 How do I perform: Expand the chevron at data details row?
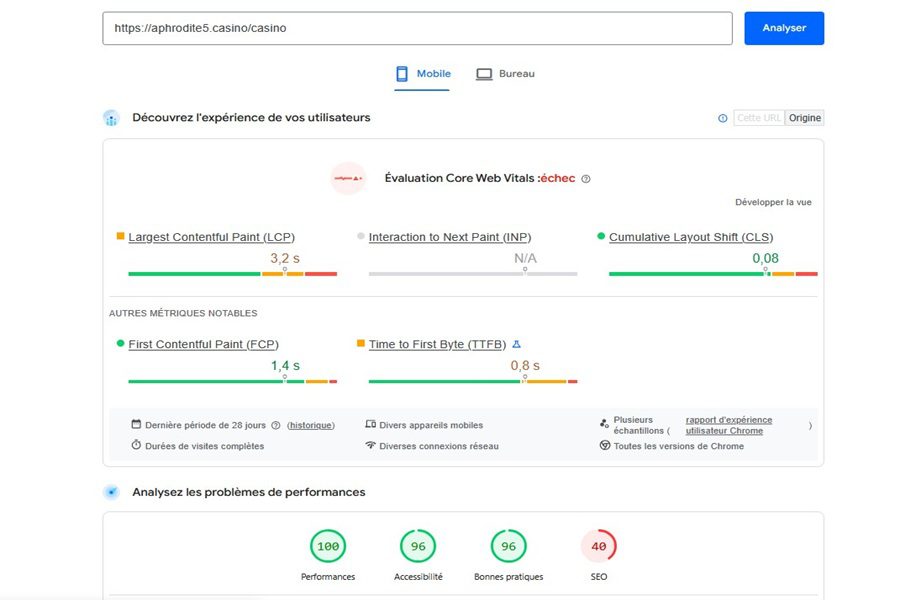coord(810,426)
